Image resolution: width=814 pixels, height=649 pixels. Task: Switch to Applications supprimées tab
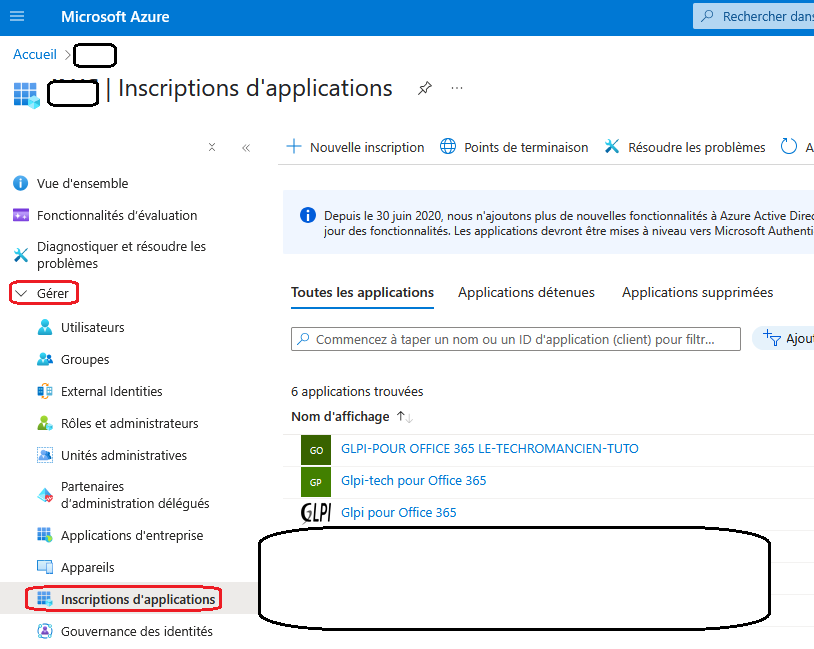click(697, 292)
